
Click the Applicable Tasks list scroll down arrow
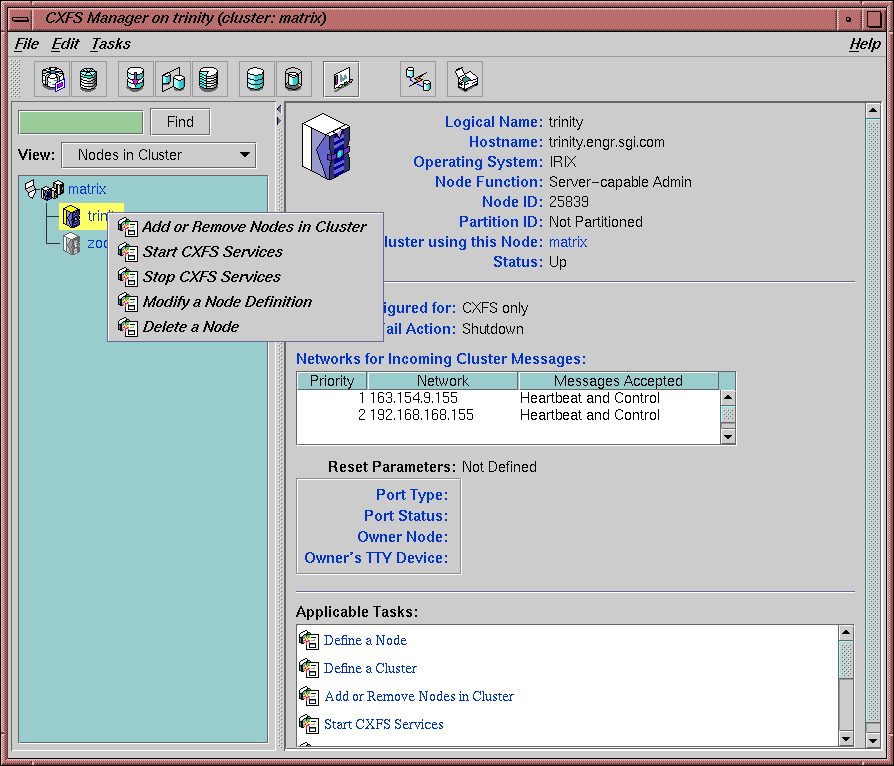pos(846,739)
